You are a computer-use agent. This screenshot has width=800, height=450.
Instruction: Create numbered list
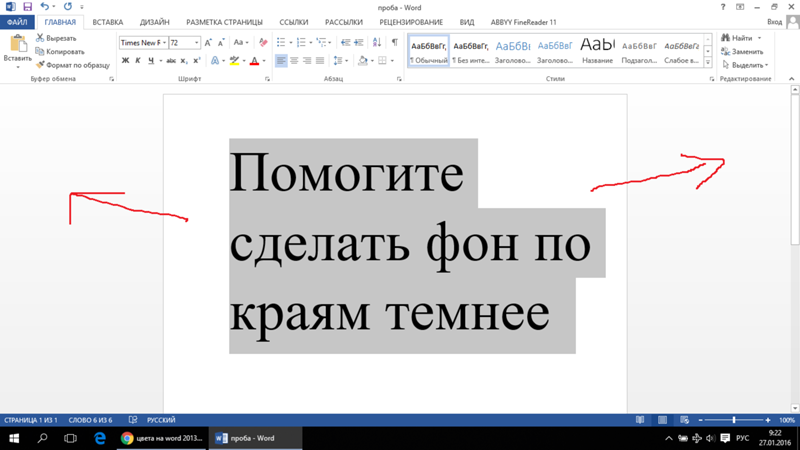point(301,42)
